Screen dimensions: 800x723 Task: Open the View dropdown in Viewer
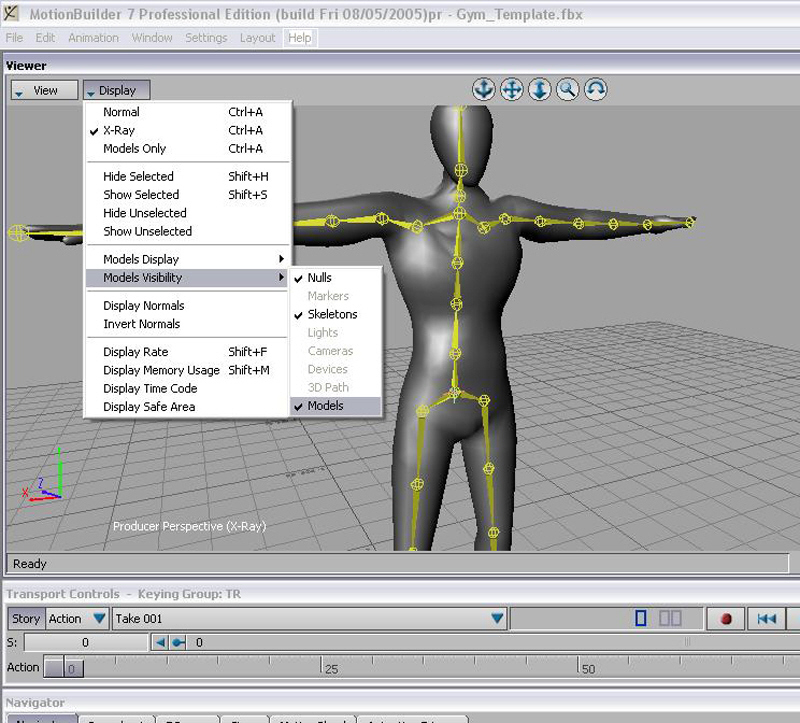(x=36, y=90)
